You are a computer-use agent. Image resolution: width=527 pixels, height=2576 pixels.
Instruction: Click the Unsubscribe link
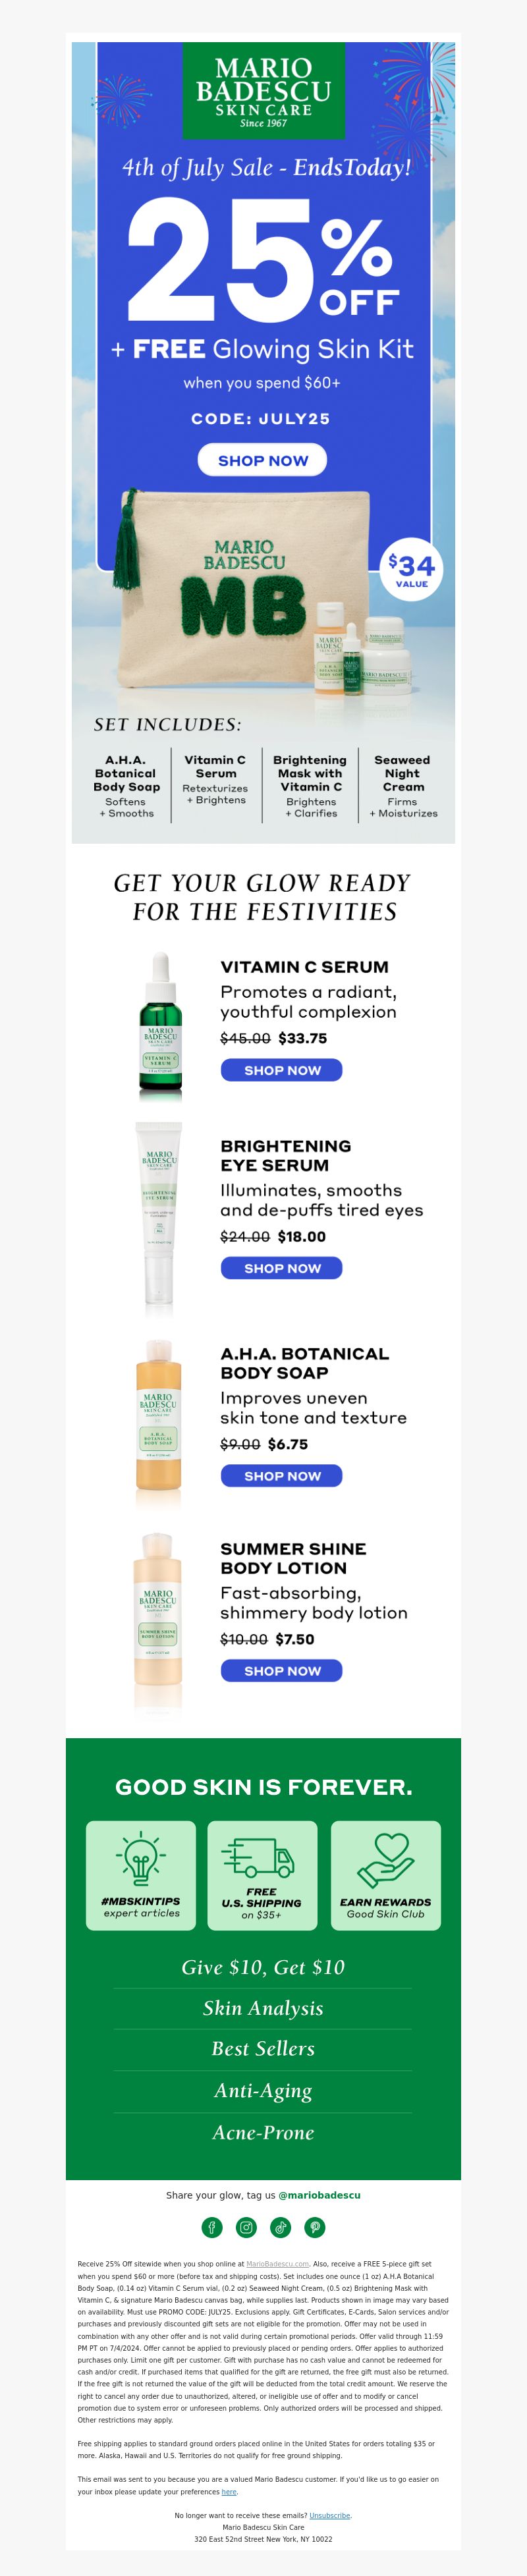tap(330, 2515)
